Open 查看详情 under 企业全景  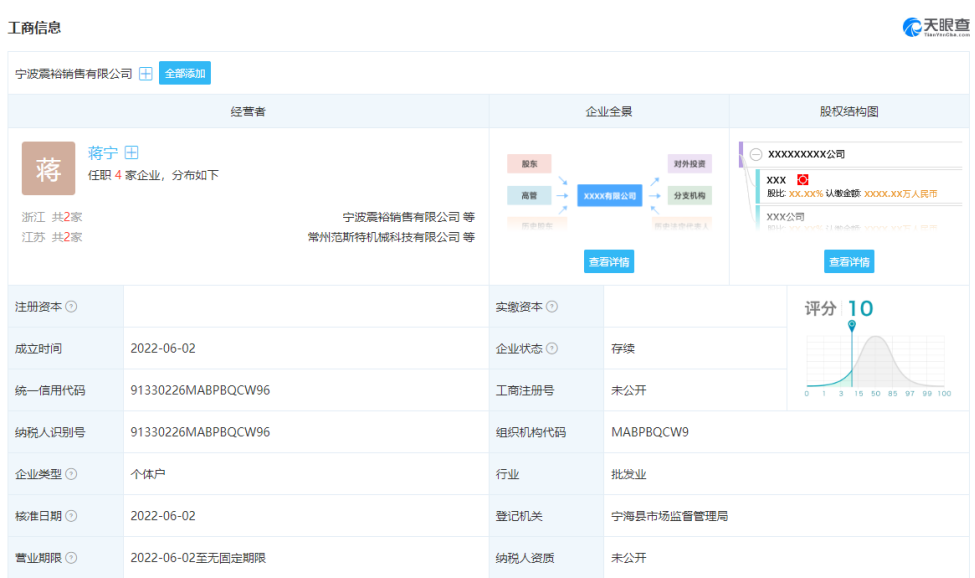point(609,262)
